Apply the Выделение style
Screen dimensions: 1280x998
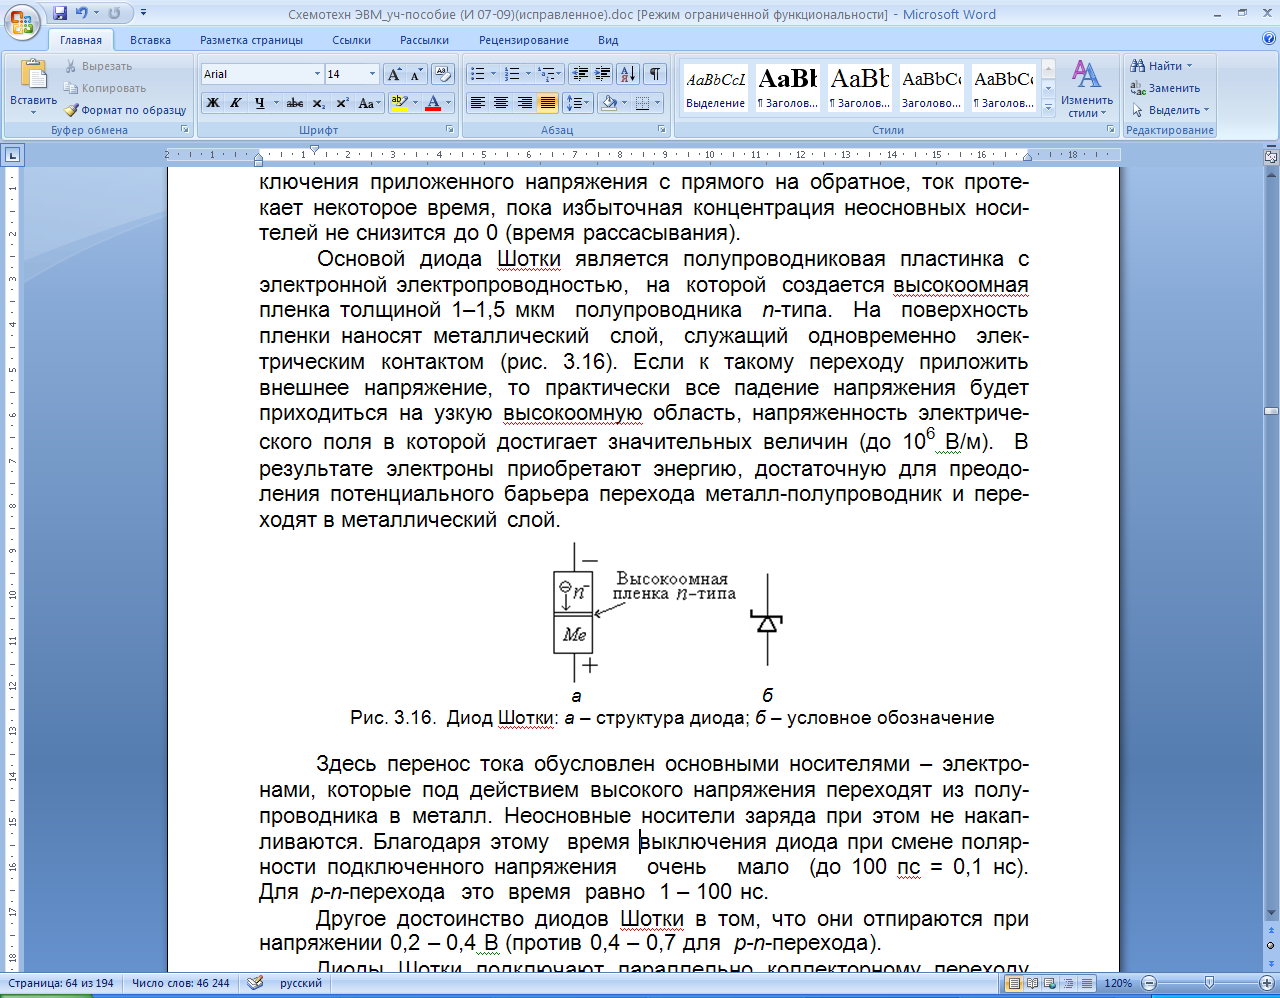click(715, 88)
